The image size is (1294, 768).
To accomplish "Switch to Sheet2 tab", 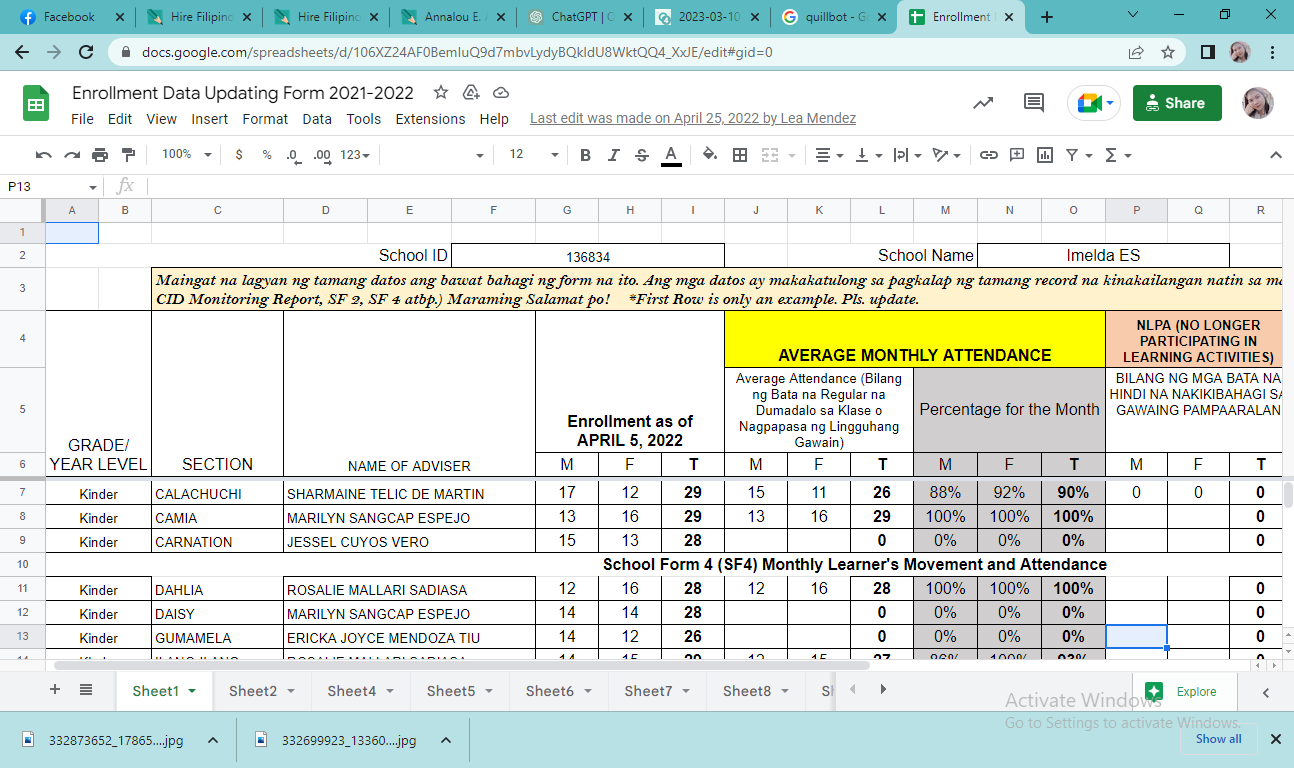I will point(261,691).
